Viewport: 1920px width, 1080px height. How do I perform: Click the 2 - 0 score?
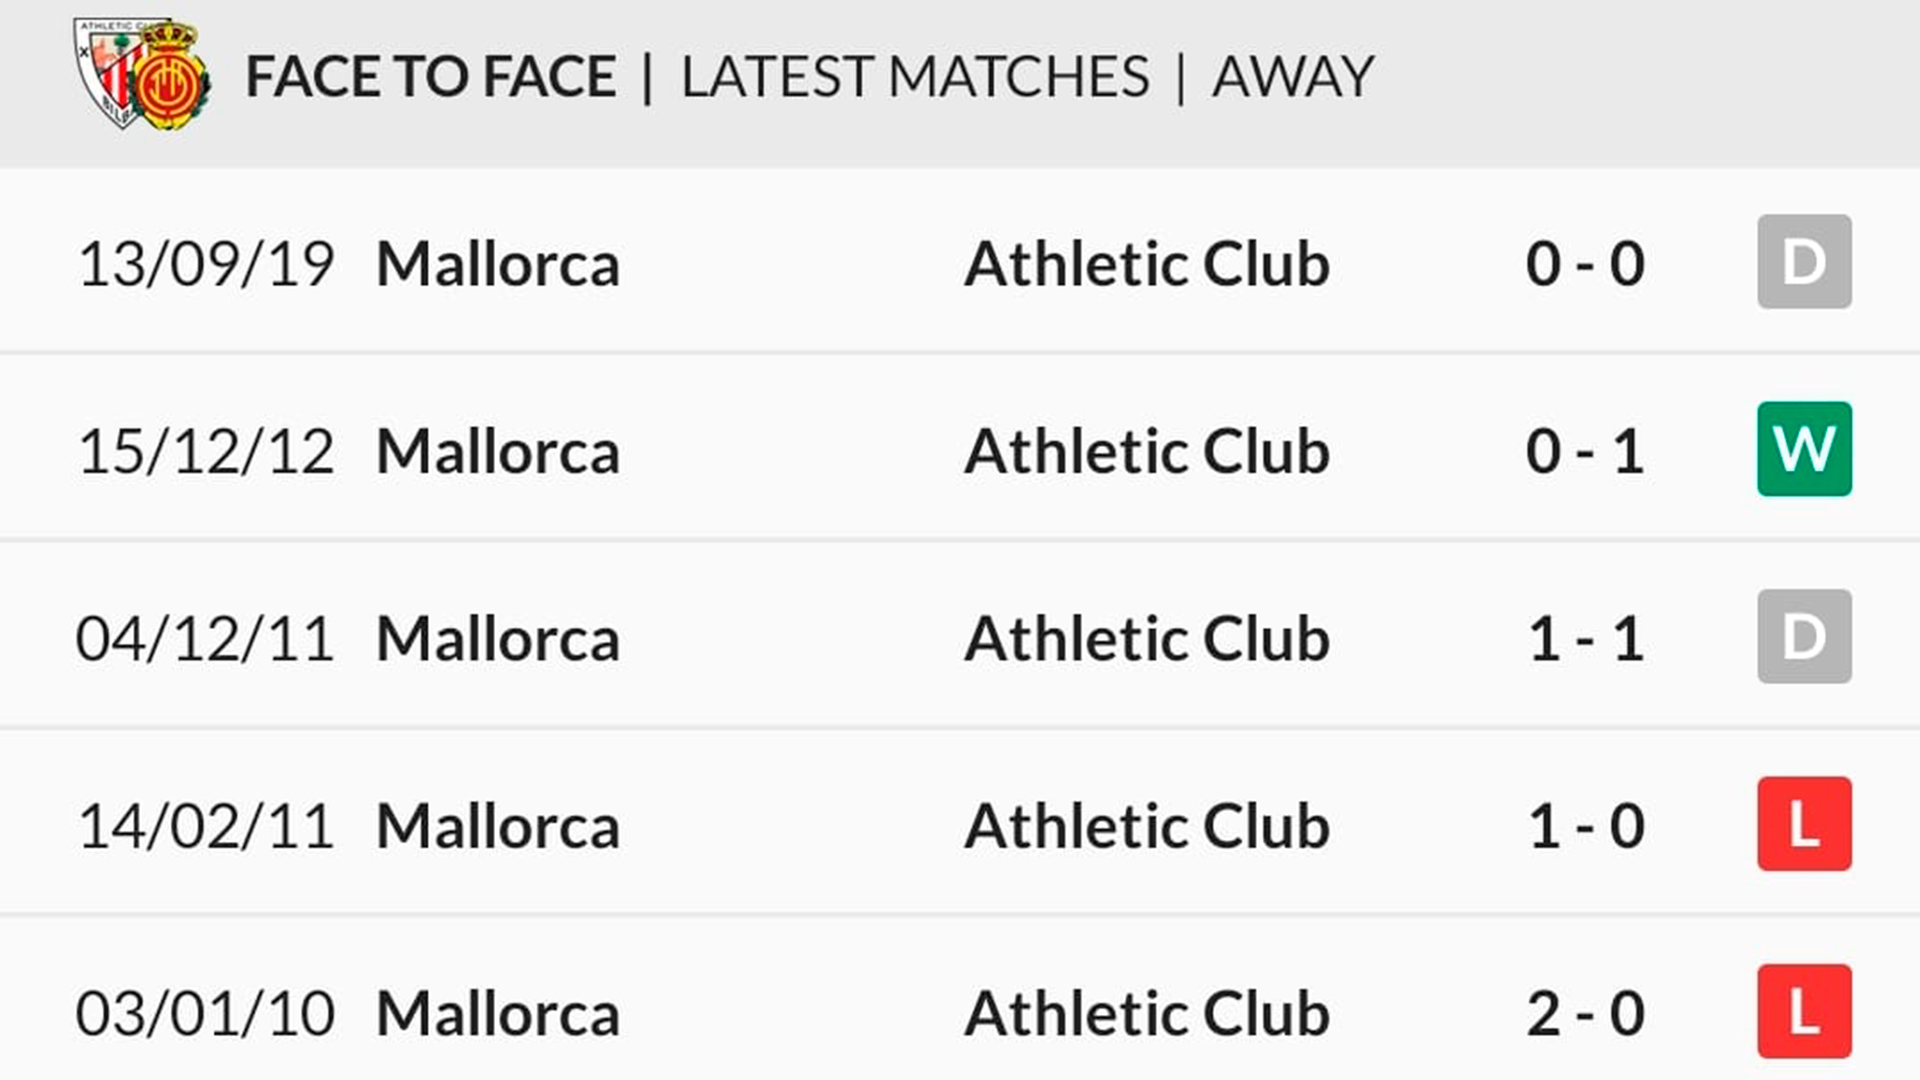click(x=1585, y=1014)
